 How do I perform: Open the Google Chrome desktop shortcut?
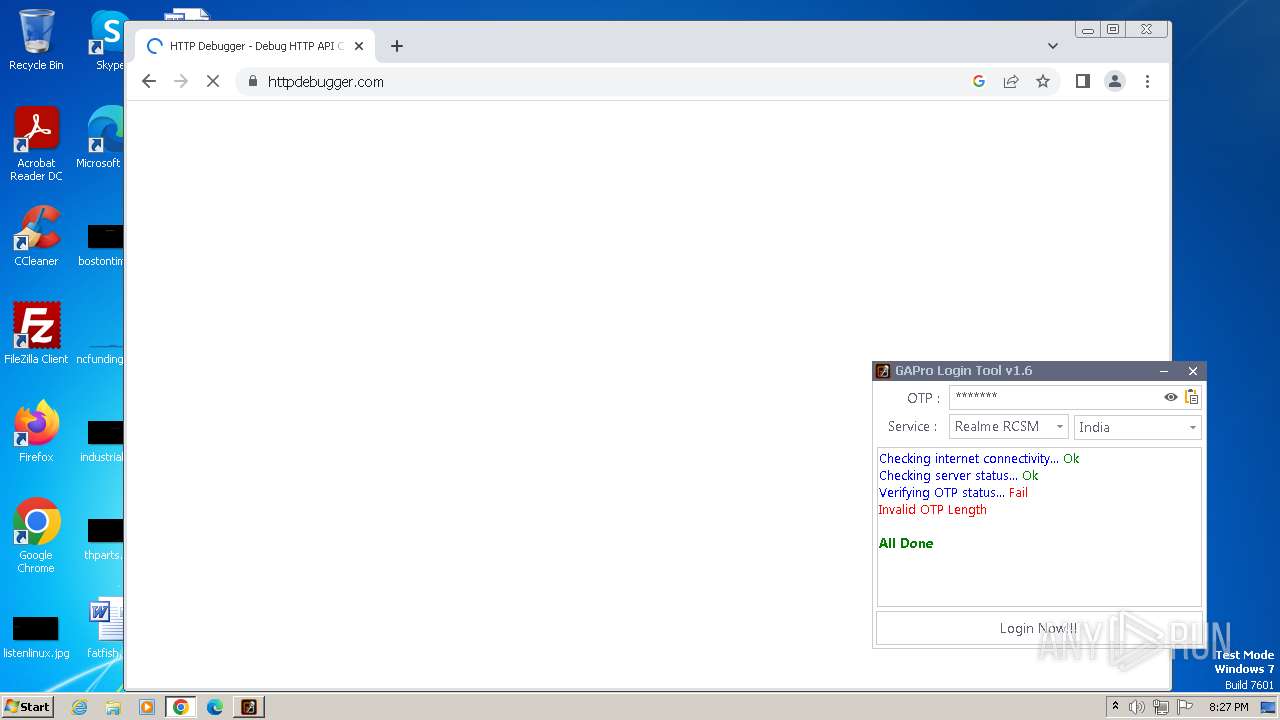coord(36,535)
